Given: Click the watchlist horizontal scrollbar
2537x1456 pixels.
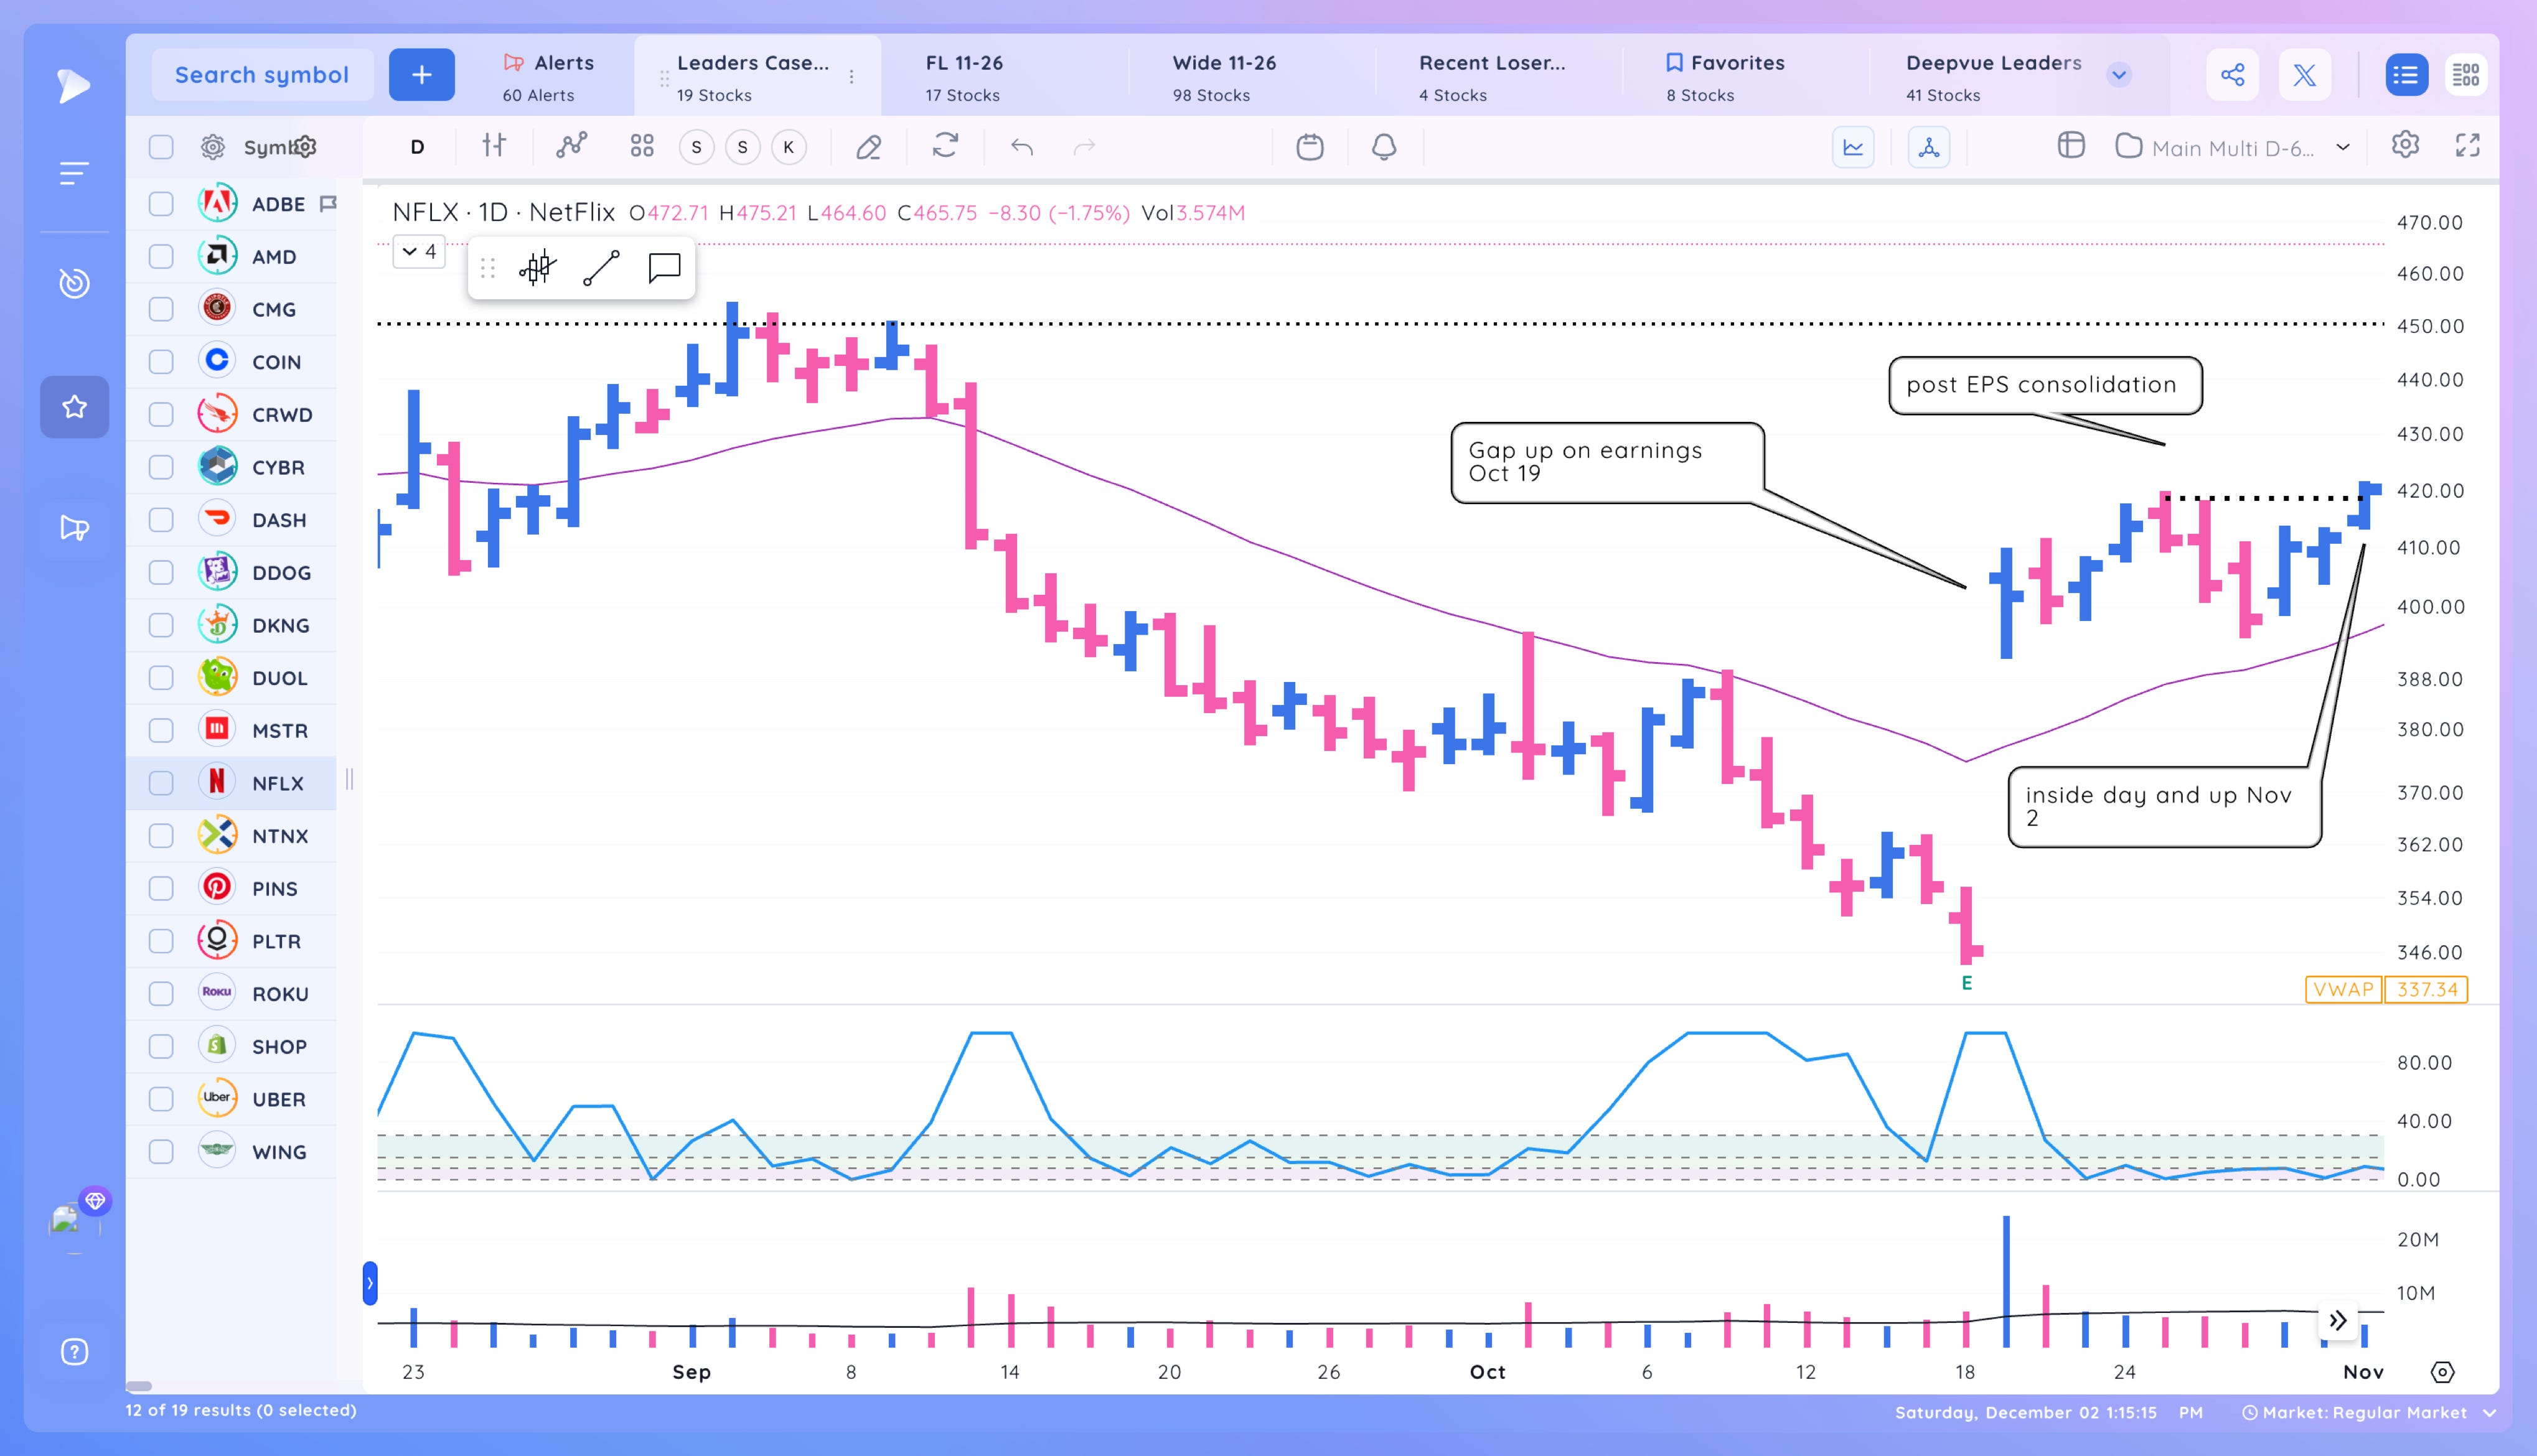Looking at the screenshot, I should coord(139,1386).
